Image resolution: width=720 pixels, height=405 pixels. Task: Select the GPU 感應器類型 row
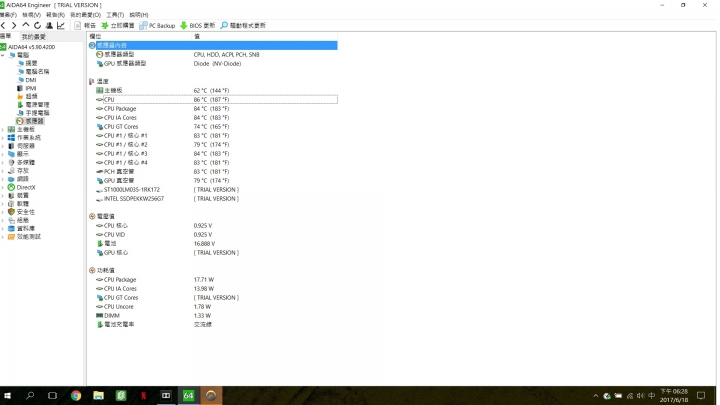coord(213,63)
